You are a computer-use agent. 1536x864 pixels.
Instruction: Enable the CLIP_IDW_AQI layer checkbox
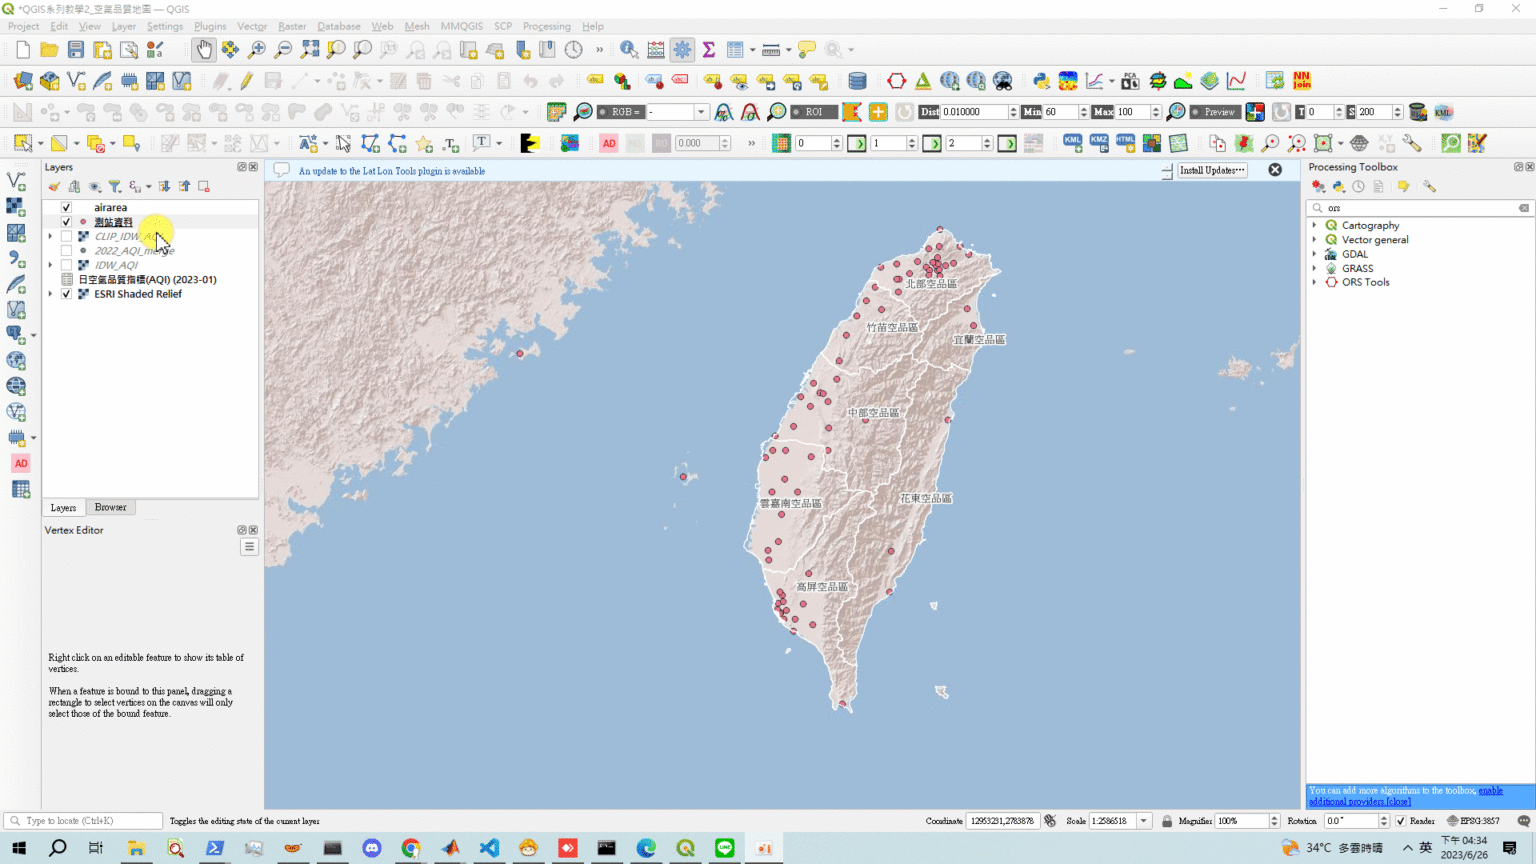click(65, 236)
